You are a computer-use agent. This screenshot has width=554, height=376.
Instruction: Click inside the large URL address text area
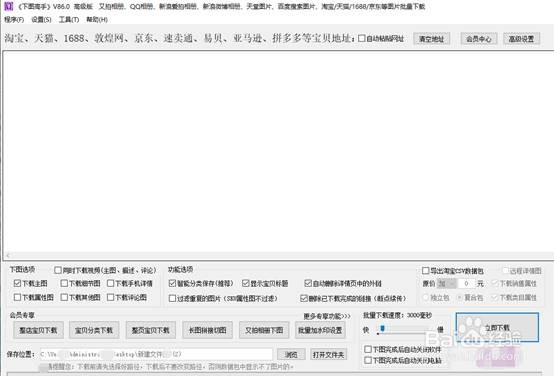pyautogui.click(x=278, y=151)
